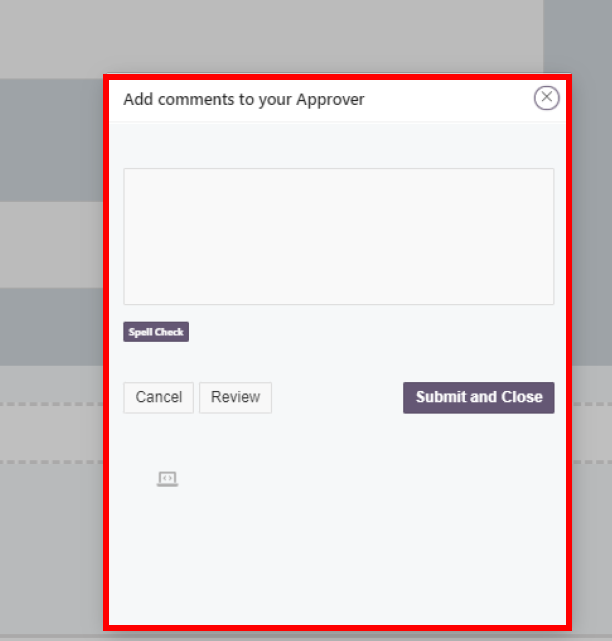Focus the approver comments text box
612x641 pixels.
(x=338, y=236)
